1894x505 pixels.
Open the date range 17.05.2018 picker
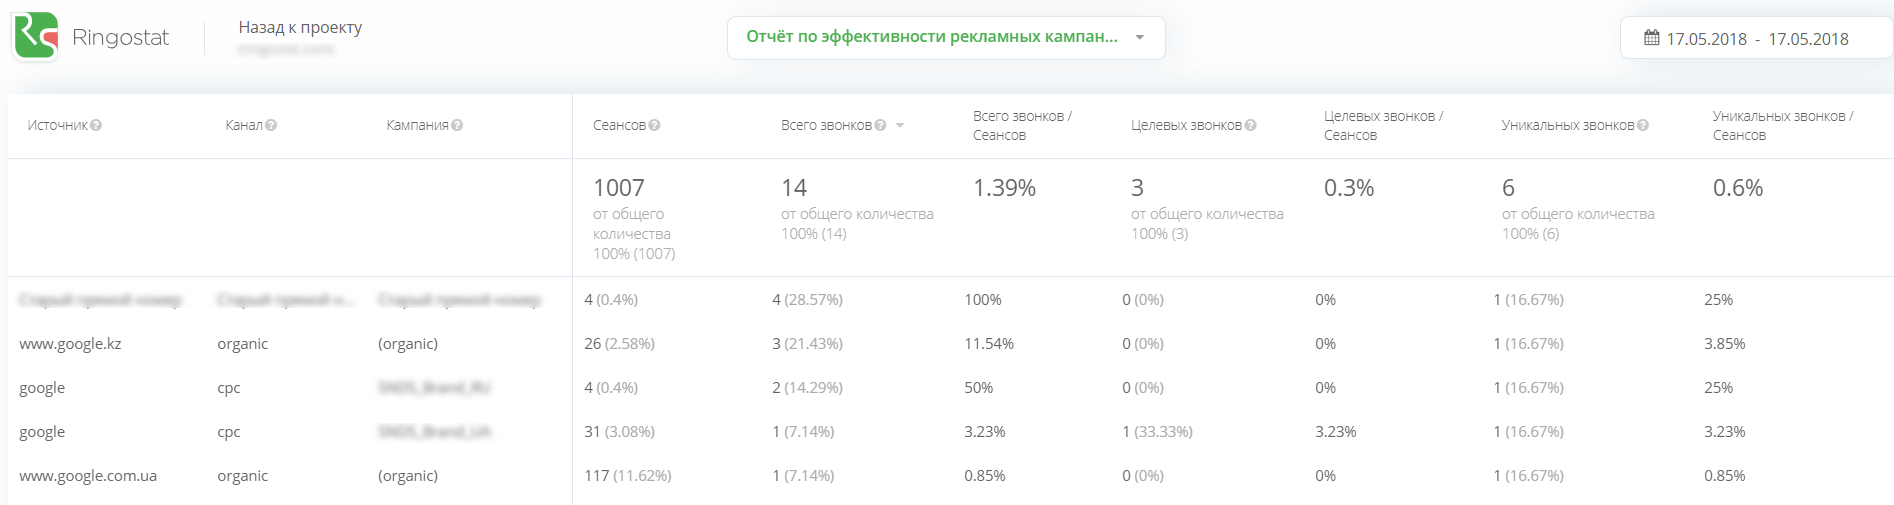[1757, 39]
